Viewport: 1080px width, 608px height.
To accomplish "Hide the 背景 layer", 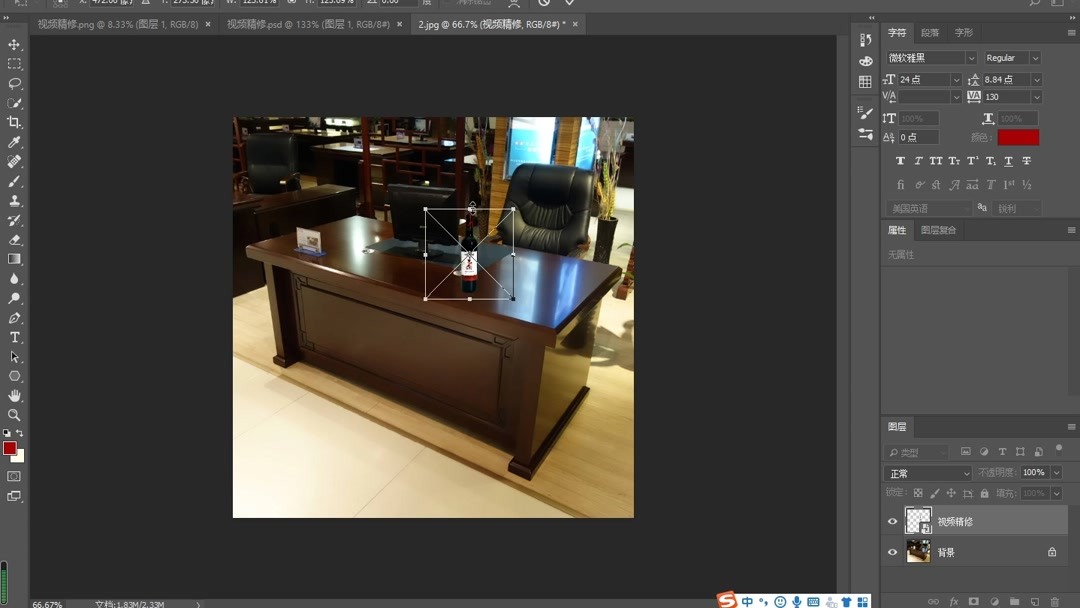I will (892, 552).
